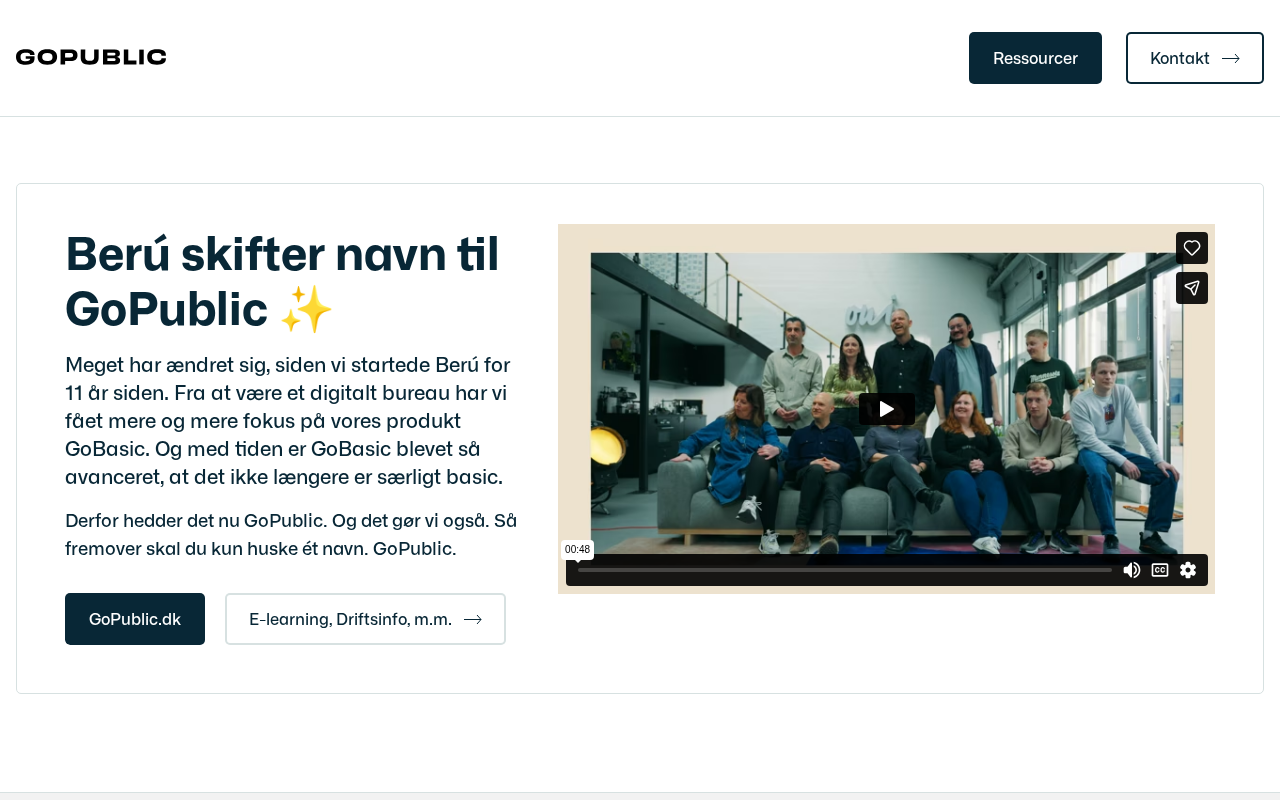Click the heading 'Berú skifter navn til GoPublic'
This screenshot has width=1280, height=800.
pos(282,281)
